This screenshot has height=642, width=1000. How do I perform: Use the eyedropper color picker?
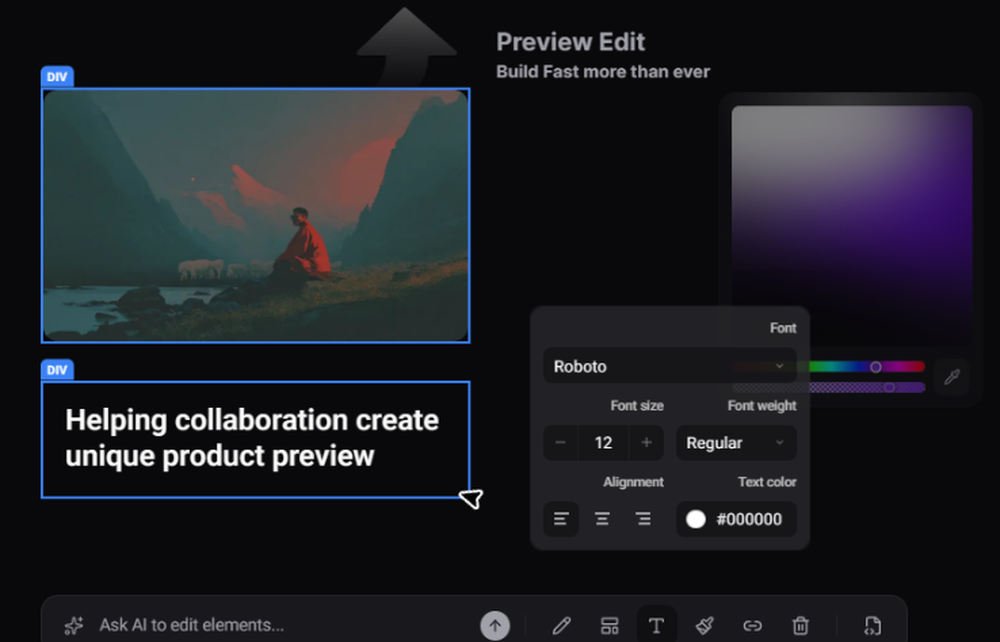pos(950,378)
